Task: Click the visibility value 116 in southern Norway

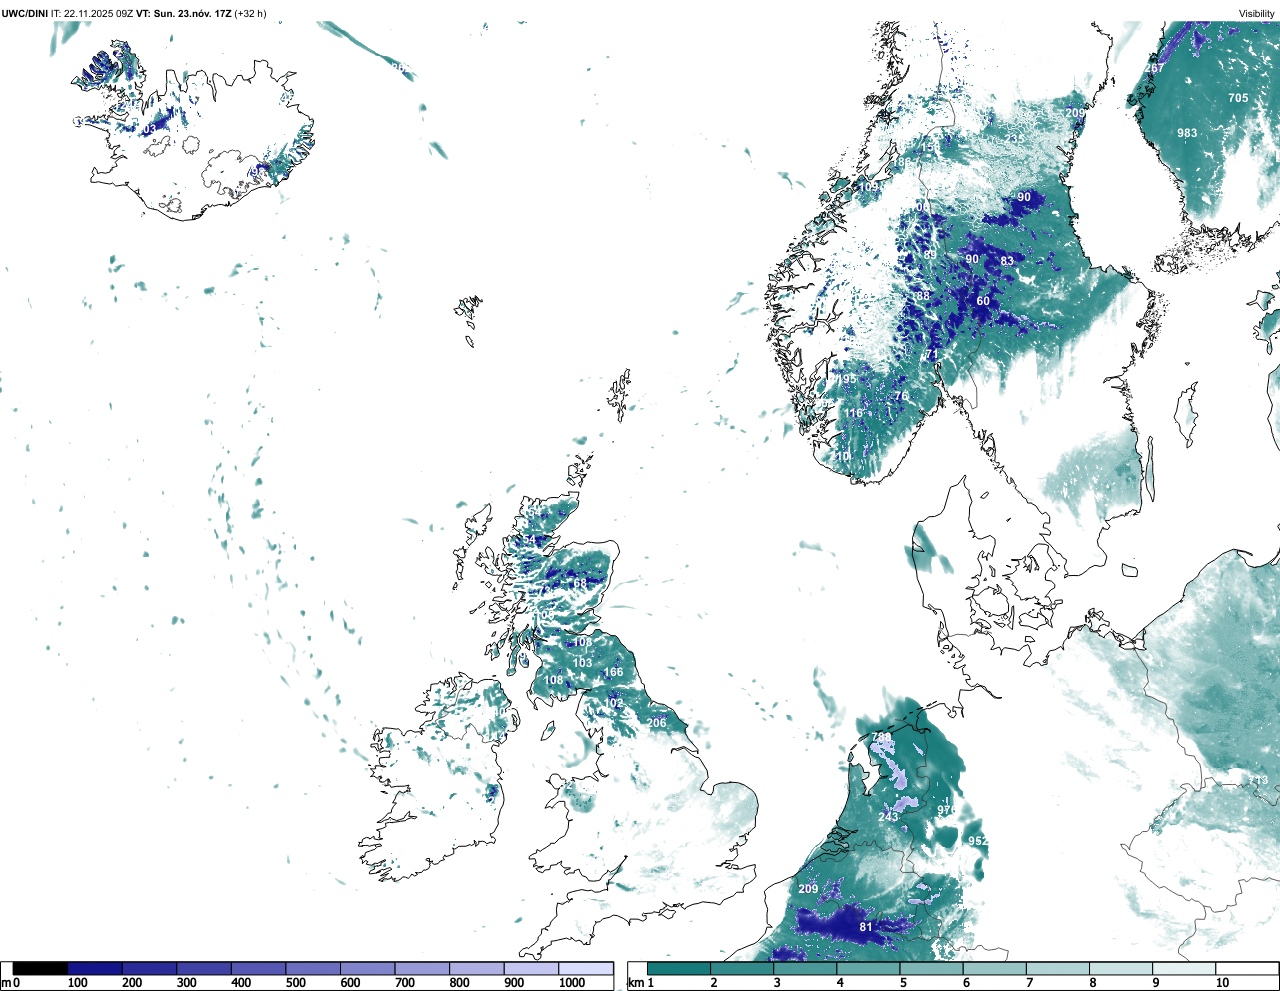Action: tap(853, 413)
